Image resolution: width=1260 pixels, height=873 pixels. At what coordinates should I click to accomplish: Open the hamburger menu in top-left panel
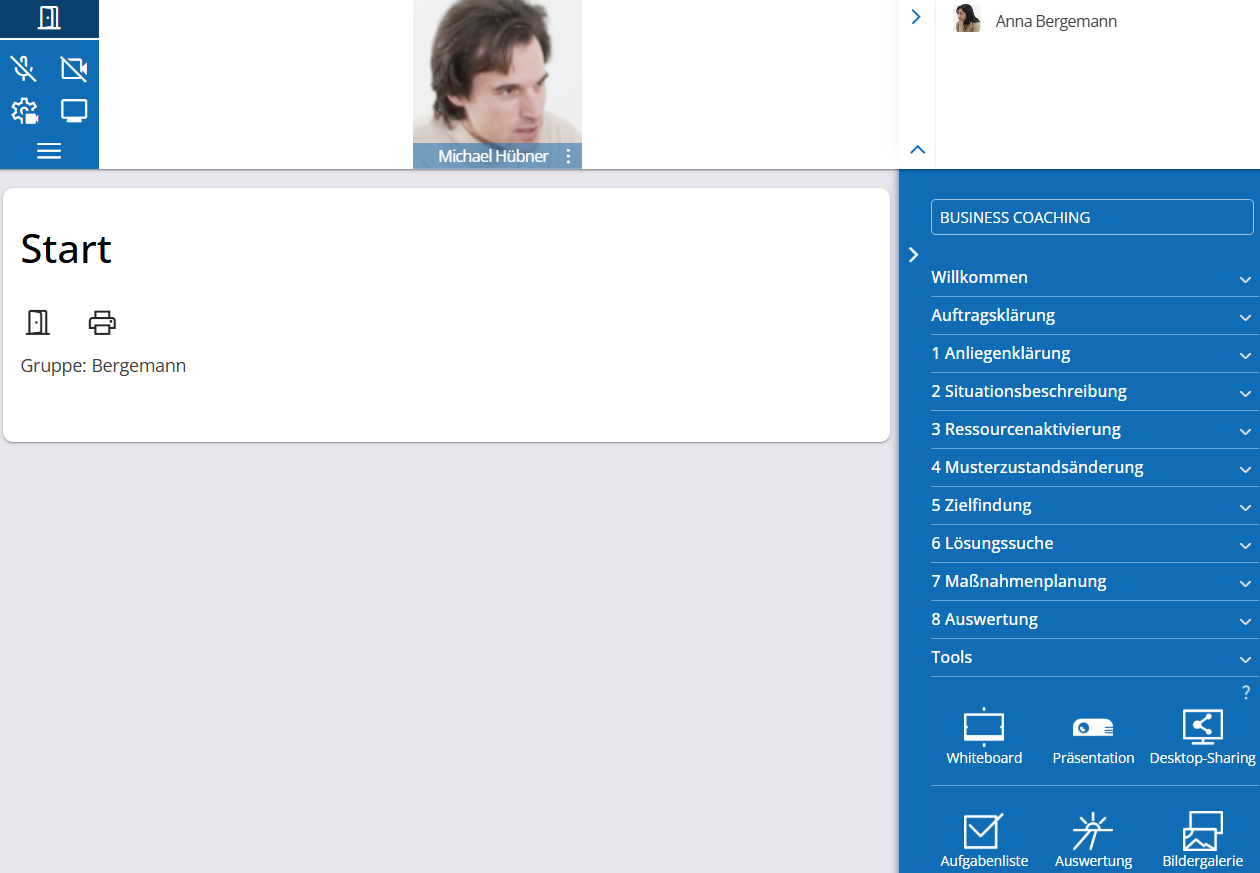coord(49,151)
